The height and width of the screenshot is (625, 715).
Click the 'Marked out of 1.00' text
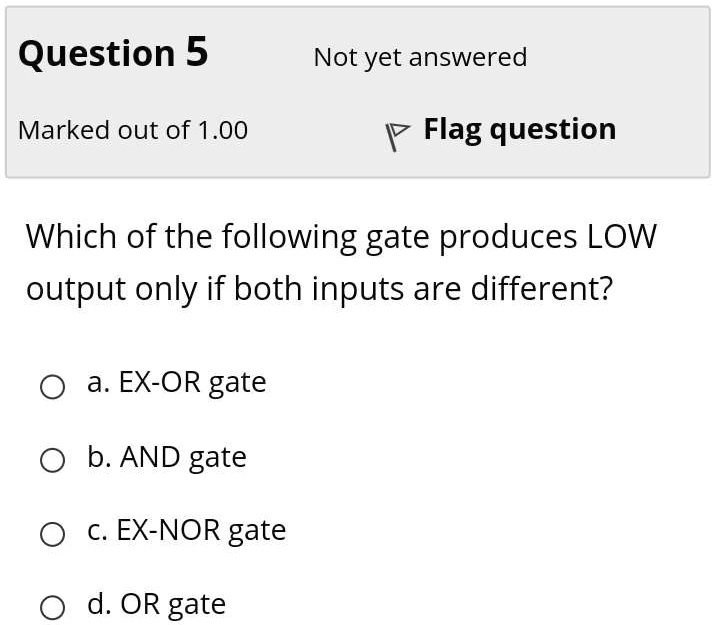pos(133,130)
